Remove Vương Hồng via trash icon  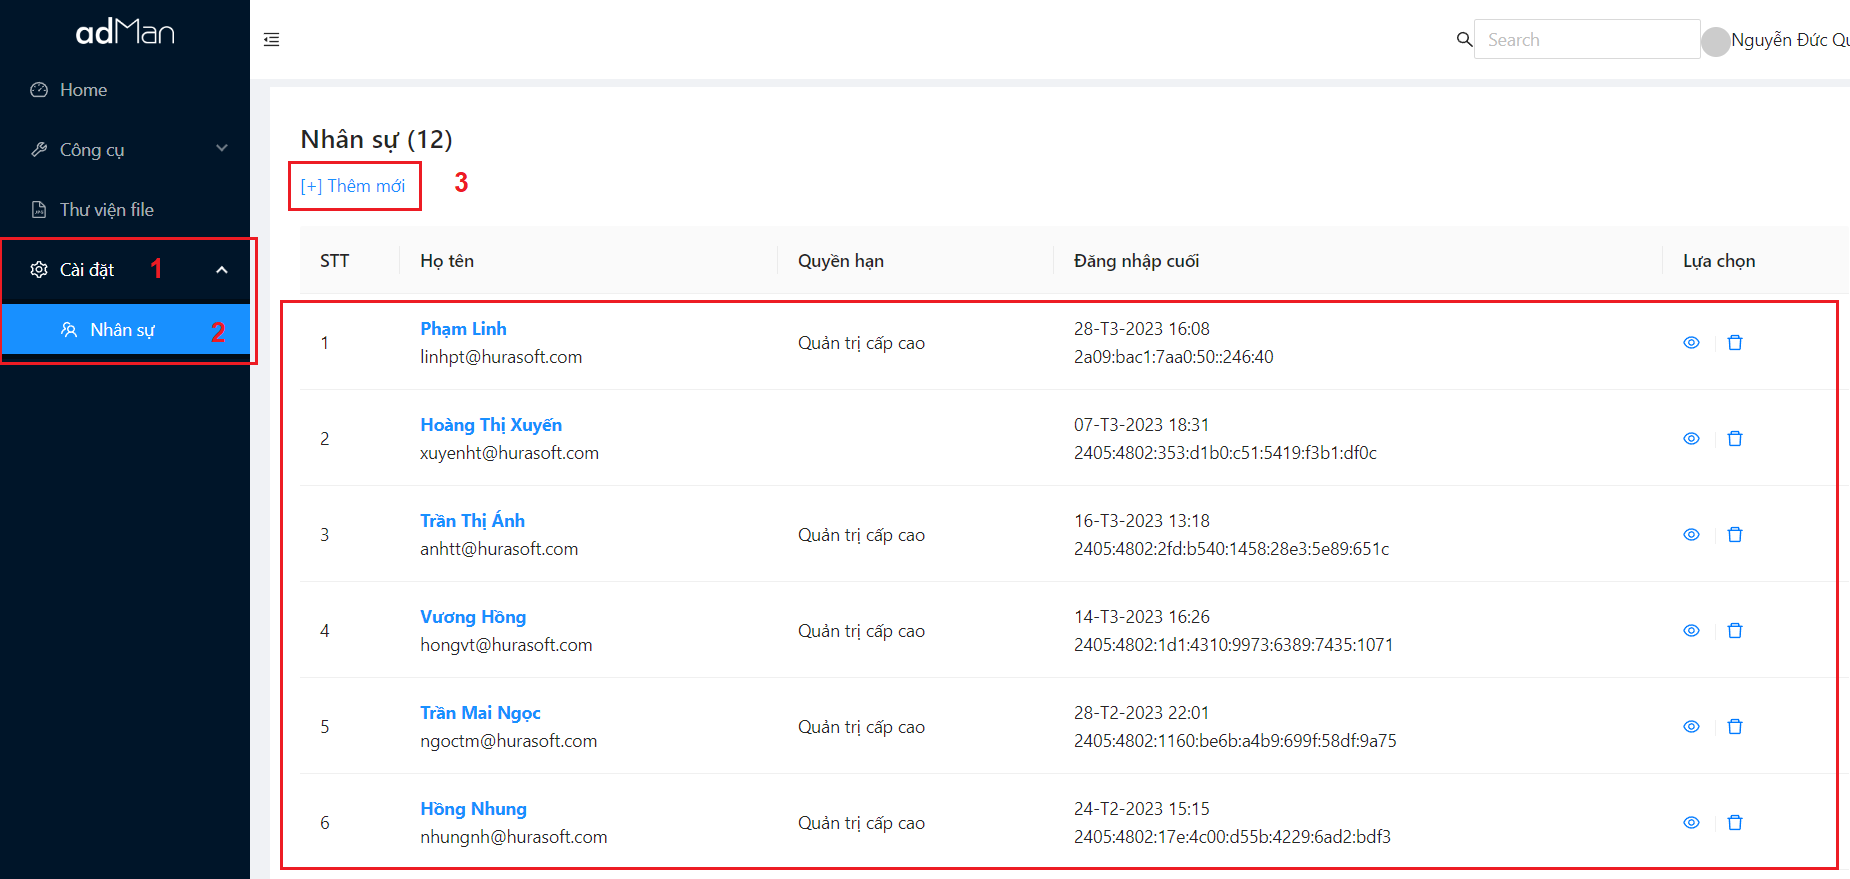pyautogui.click(x=1735, y=631)
